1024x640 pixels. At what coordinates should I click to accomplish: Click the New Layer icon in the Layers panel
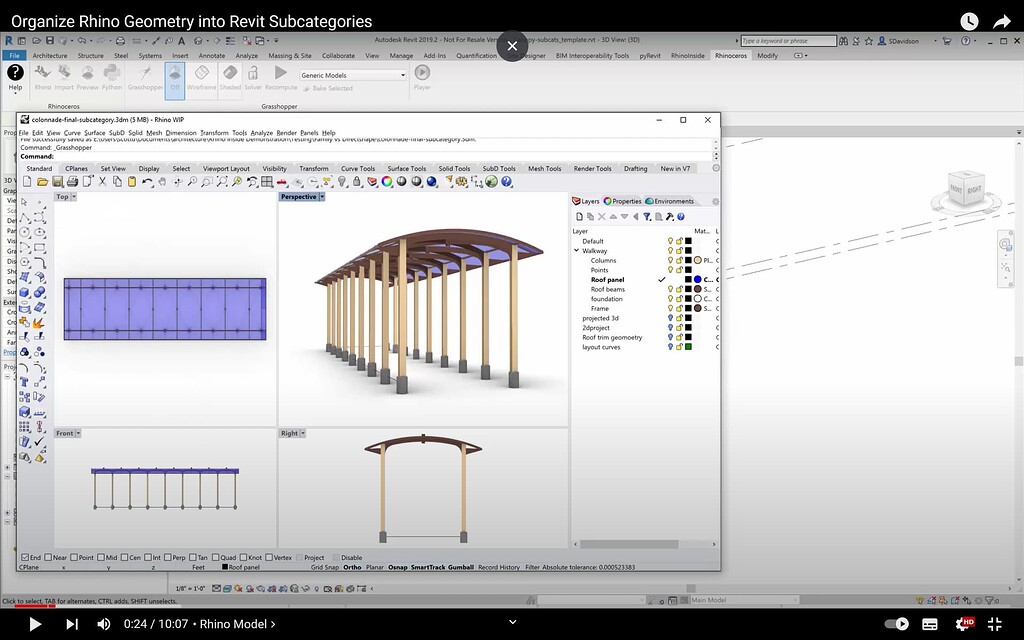point(579,216)
